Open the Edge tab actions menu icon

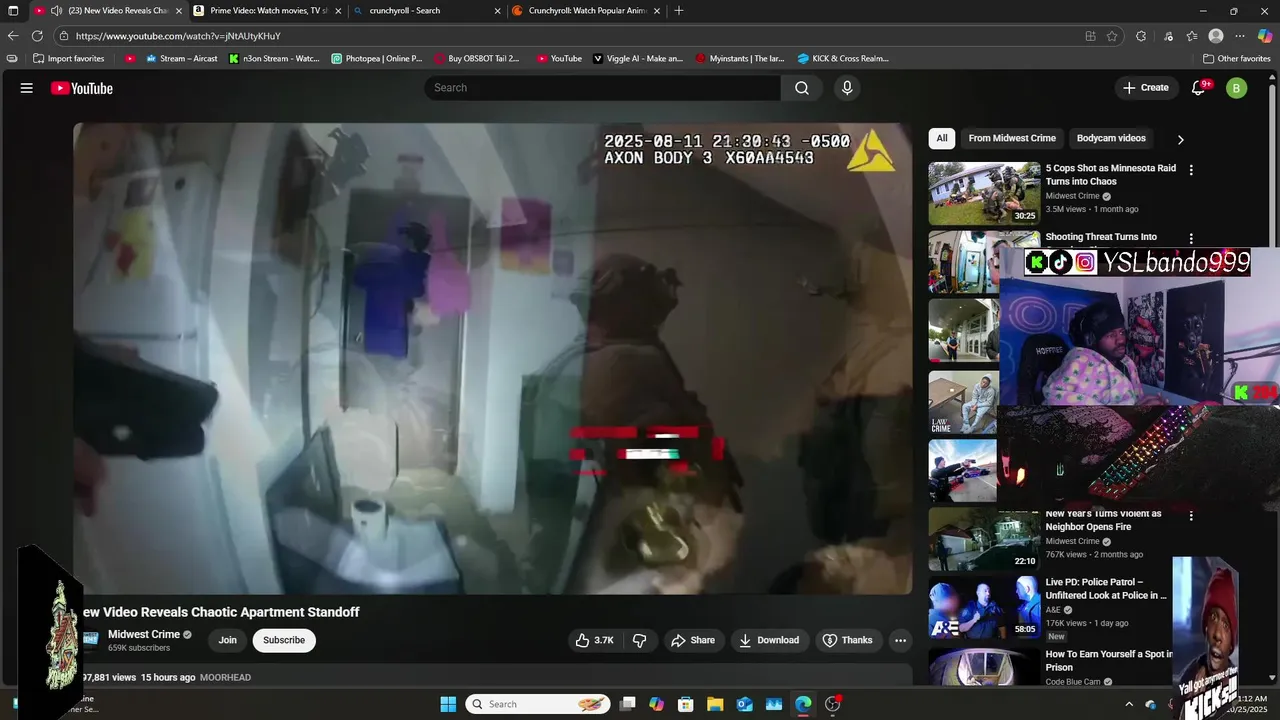13,11
